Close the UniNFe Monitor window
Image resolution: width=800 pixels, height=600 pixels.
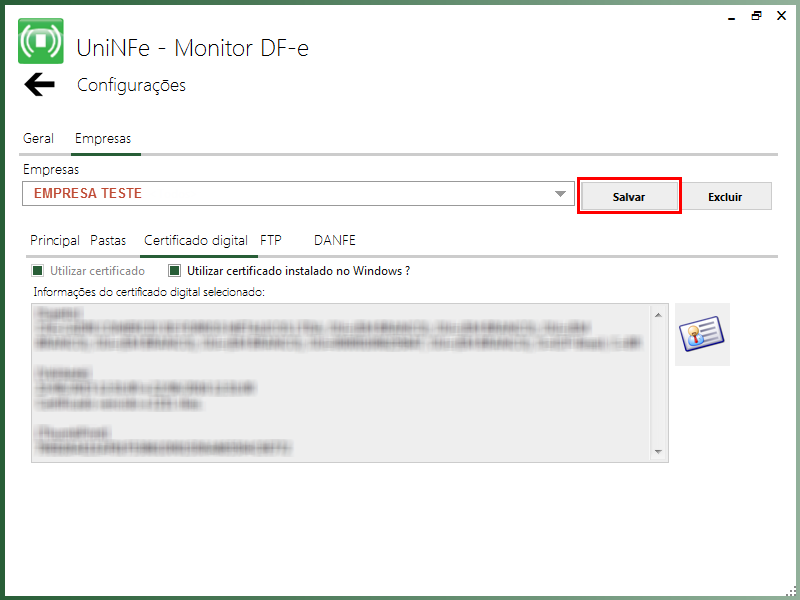pos(781,16)
